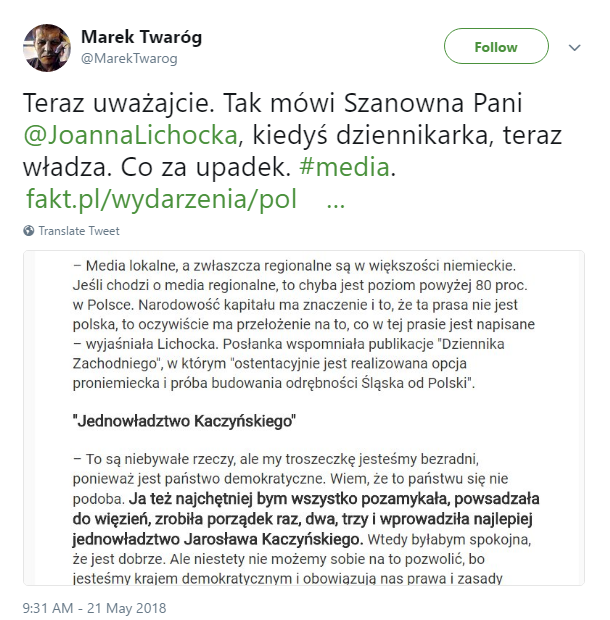Open the 9:31 AM - 21 May 2018 timestamp
Screen dimensions: 610x620
pyautogui.click(x=94, y=608)
